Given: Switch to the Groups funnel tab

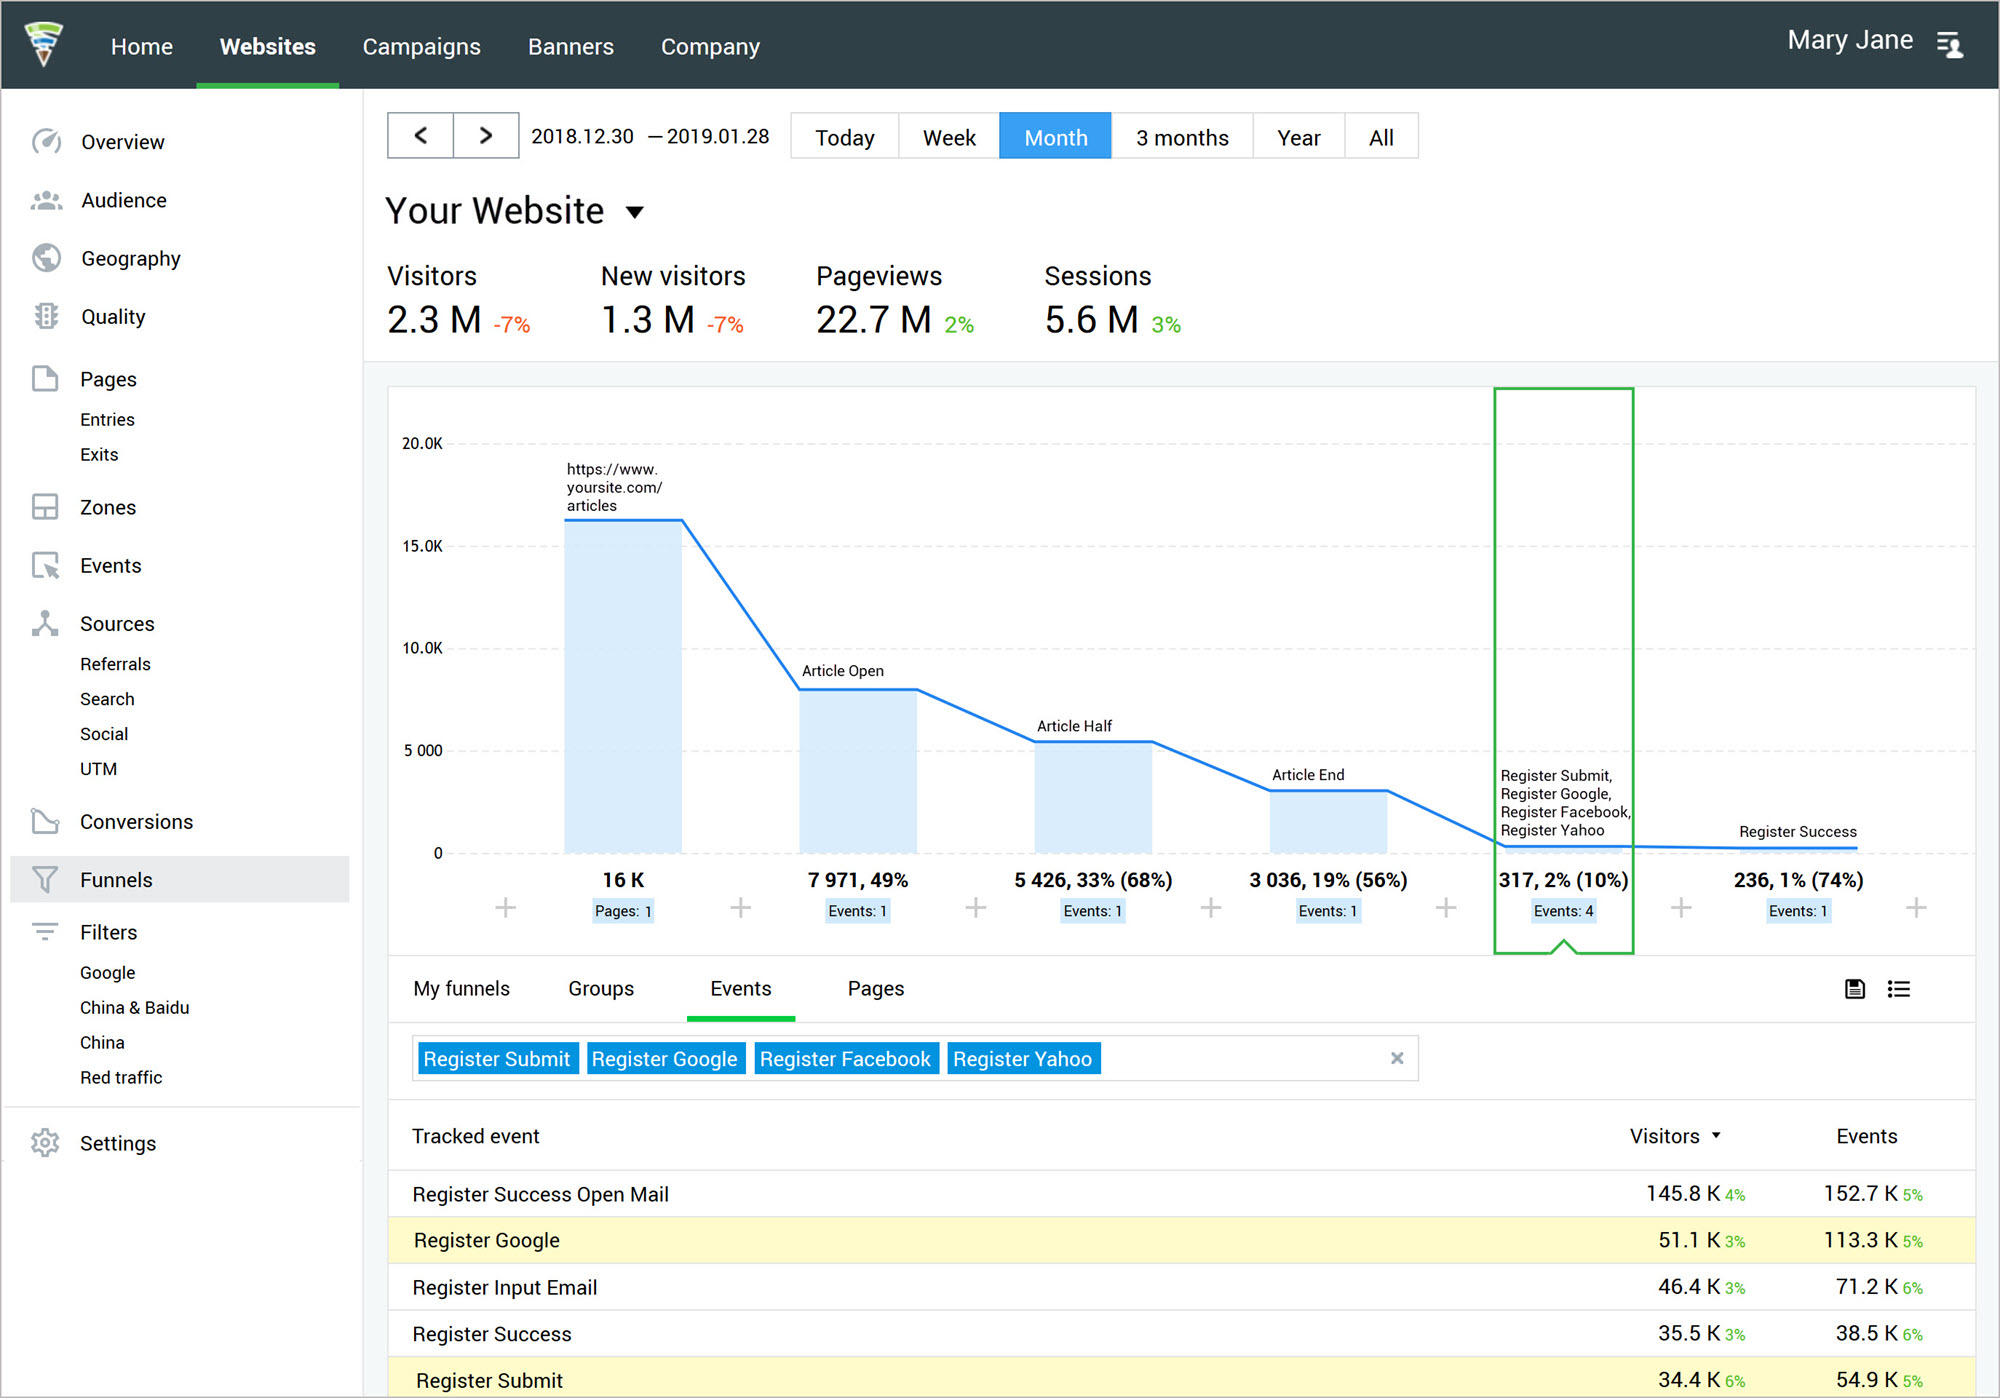Looking at the screenshot, I should (600, 988).
